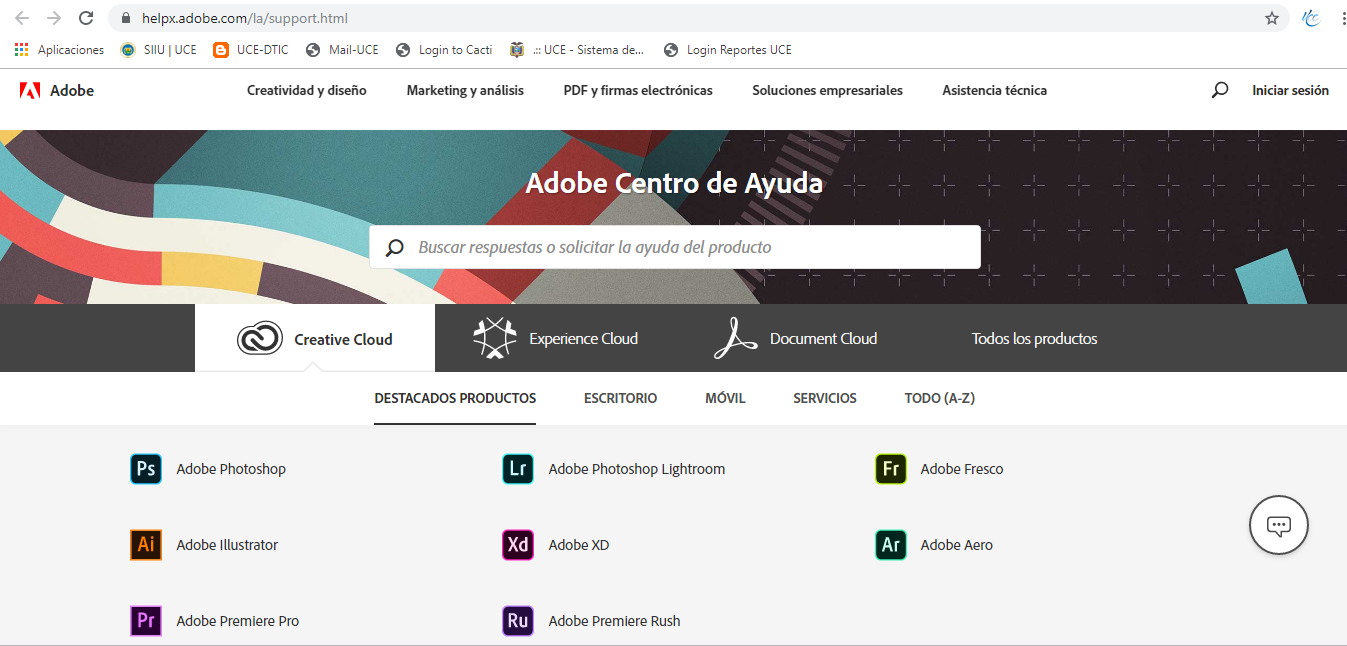Click the Premiere Rush Ru icon

pos(518,621)
